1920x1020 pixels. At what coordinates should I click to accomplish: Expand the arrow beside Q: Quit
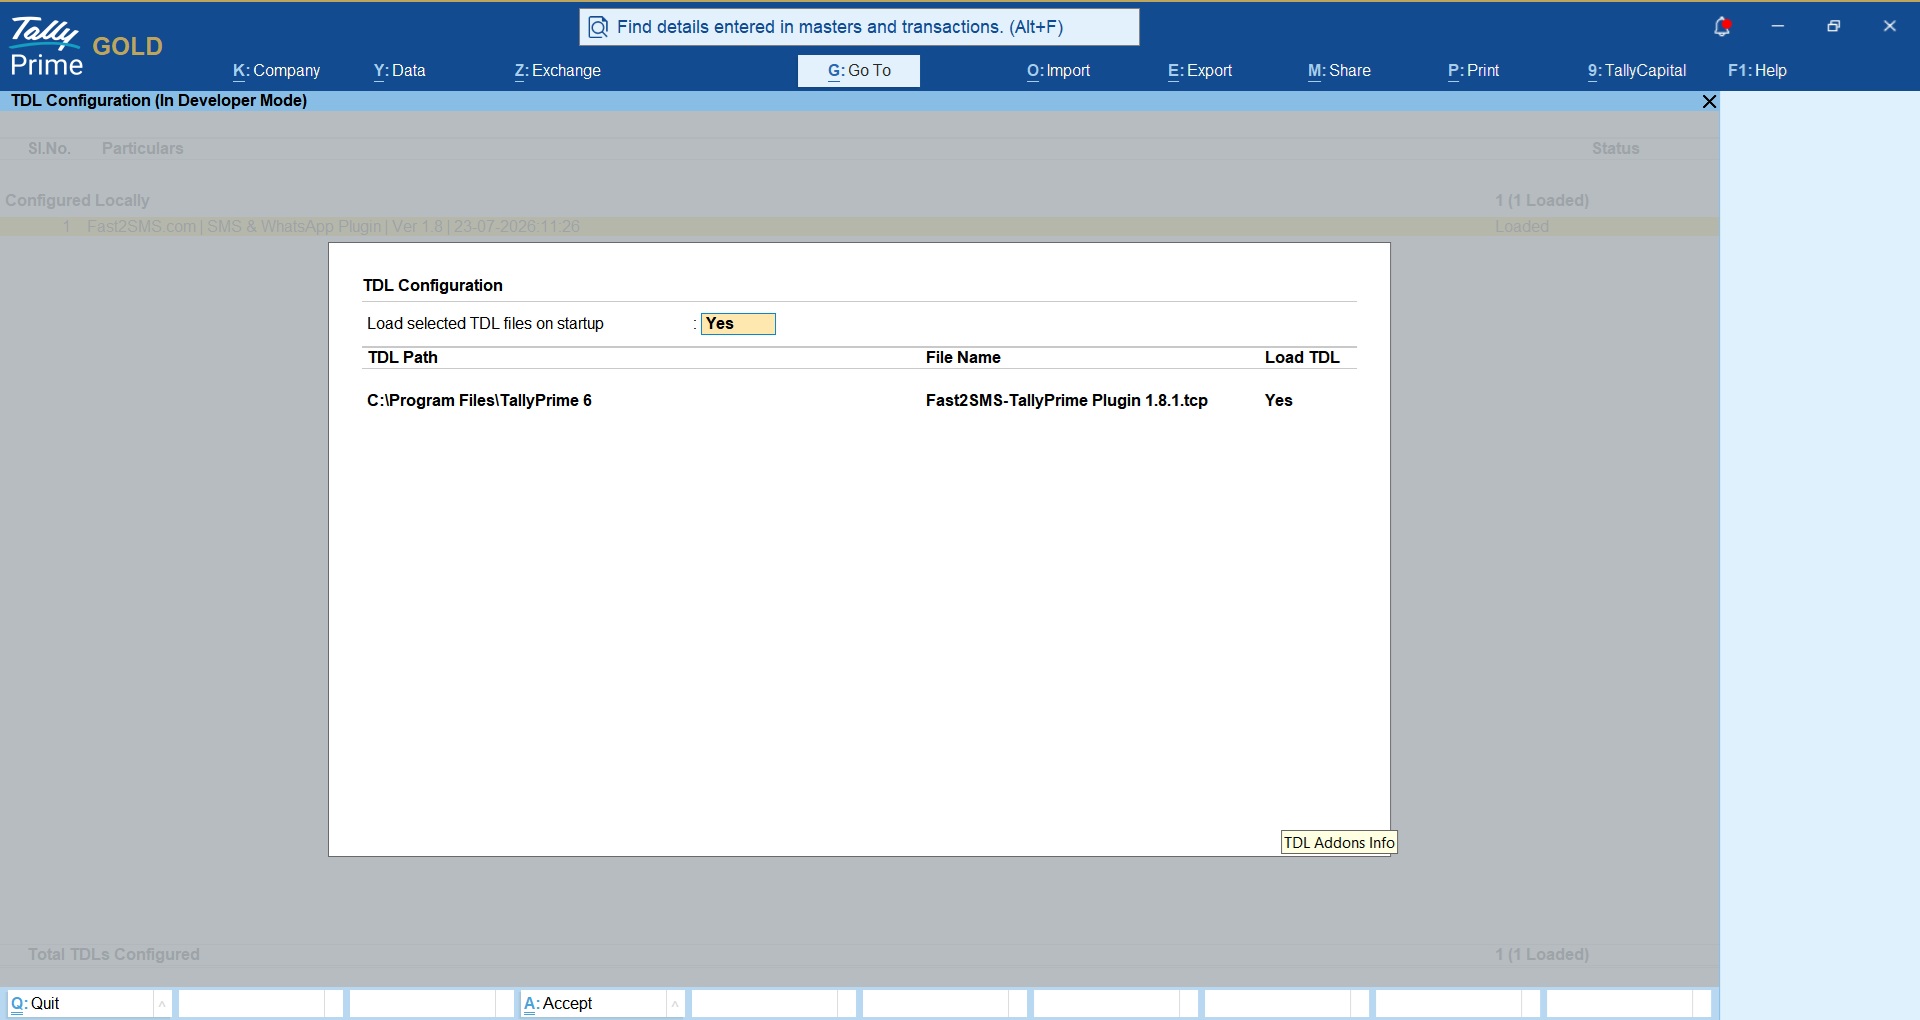(162, 1004)
